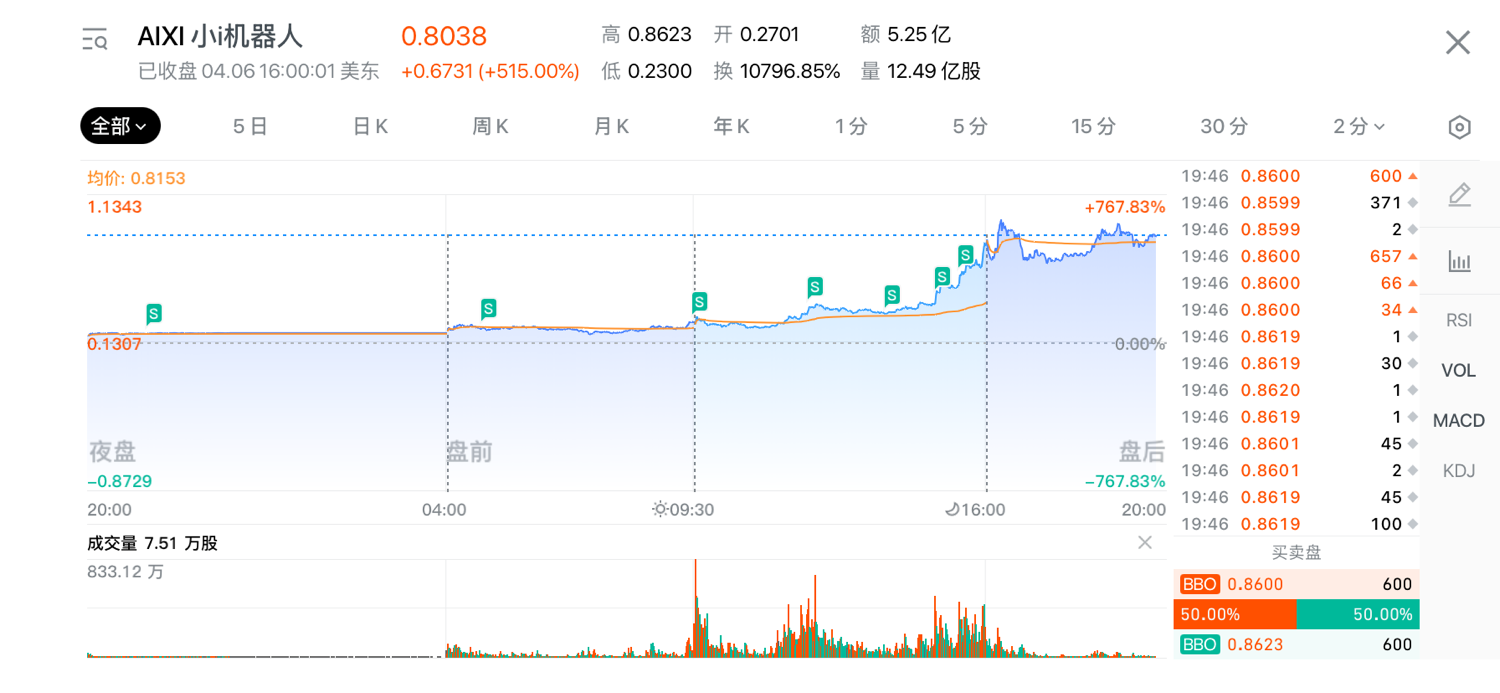This screenshot has height=693, width=1500.
Task: Toggle the VOL indicator
Action: point(1459,370)
